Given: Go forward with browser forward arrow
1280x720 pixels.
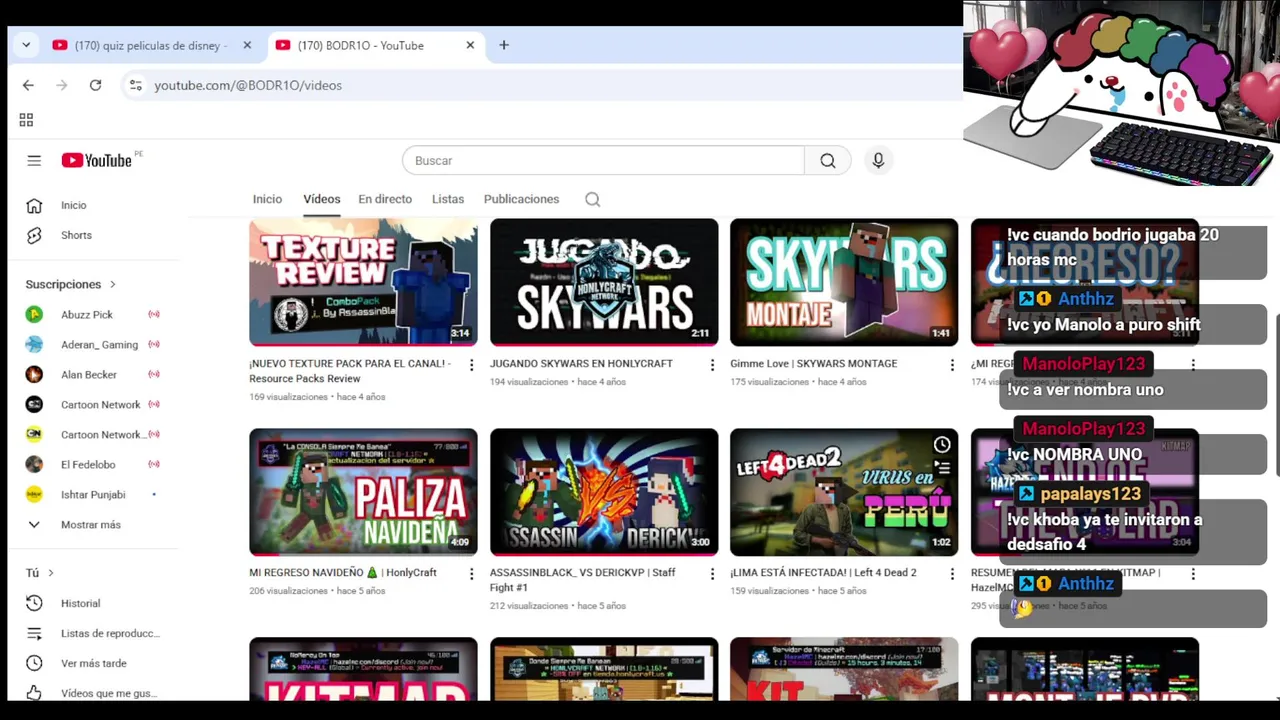Looking at the screenshot, I should coord(62,85).
